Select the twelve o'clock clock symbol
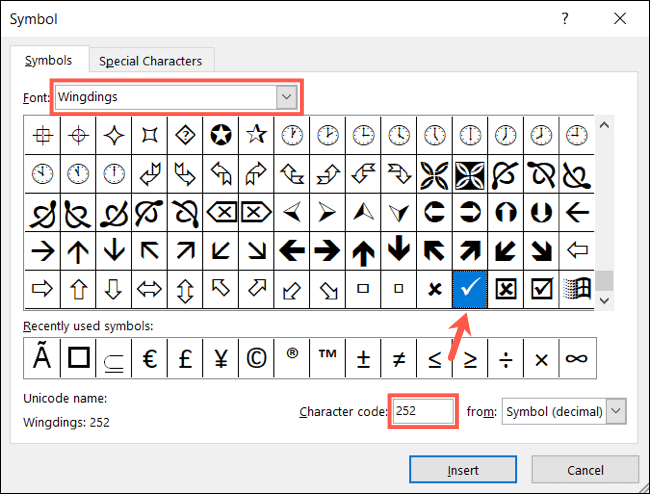650x494 pixels. pos(114,174)
